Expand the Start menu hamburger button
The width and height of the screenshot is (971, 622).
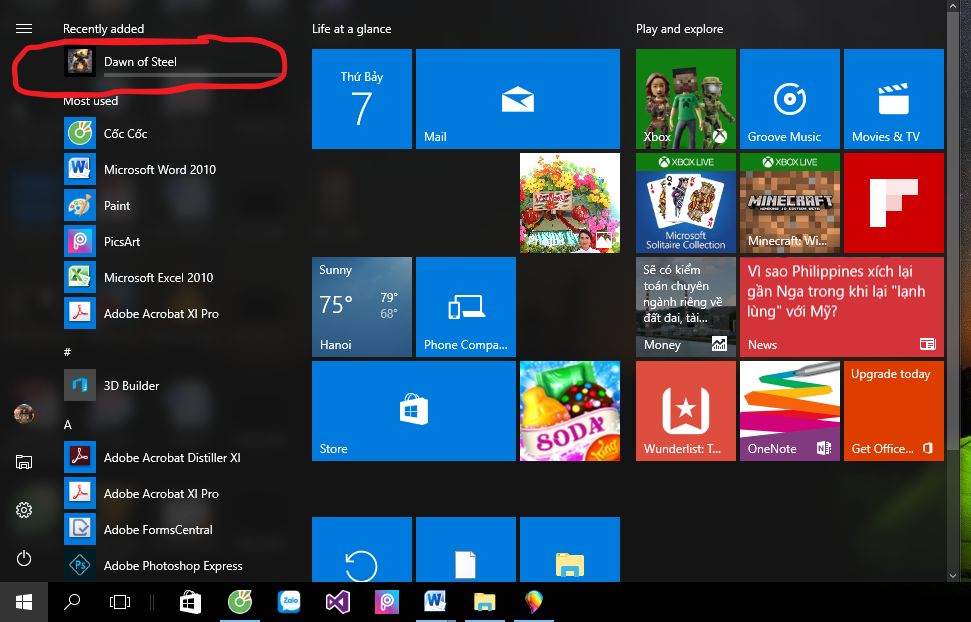click(x=24, y=28)
